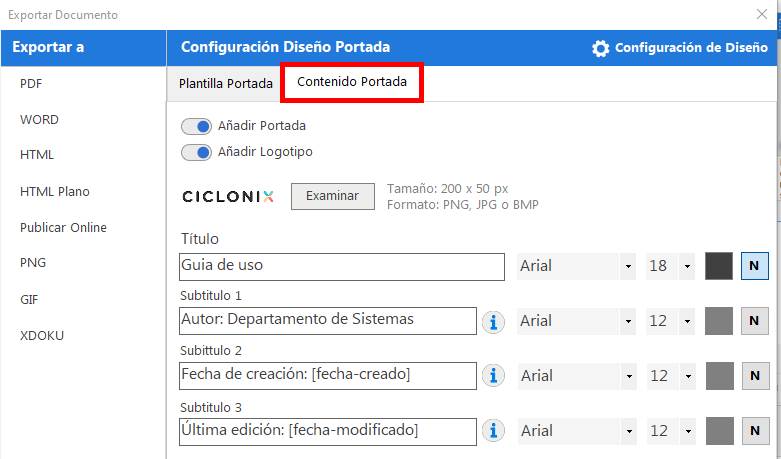Disable the Añadir Portada switch
The width and height of the screenshot is (781, 459).
tap(196, 126)
